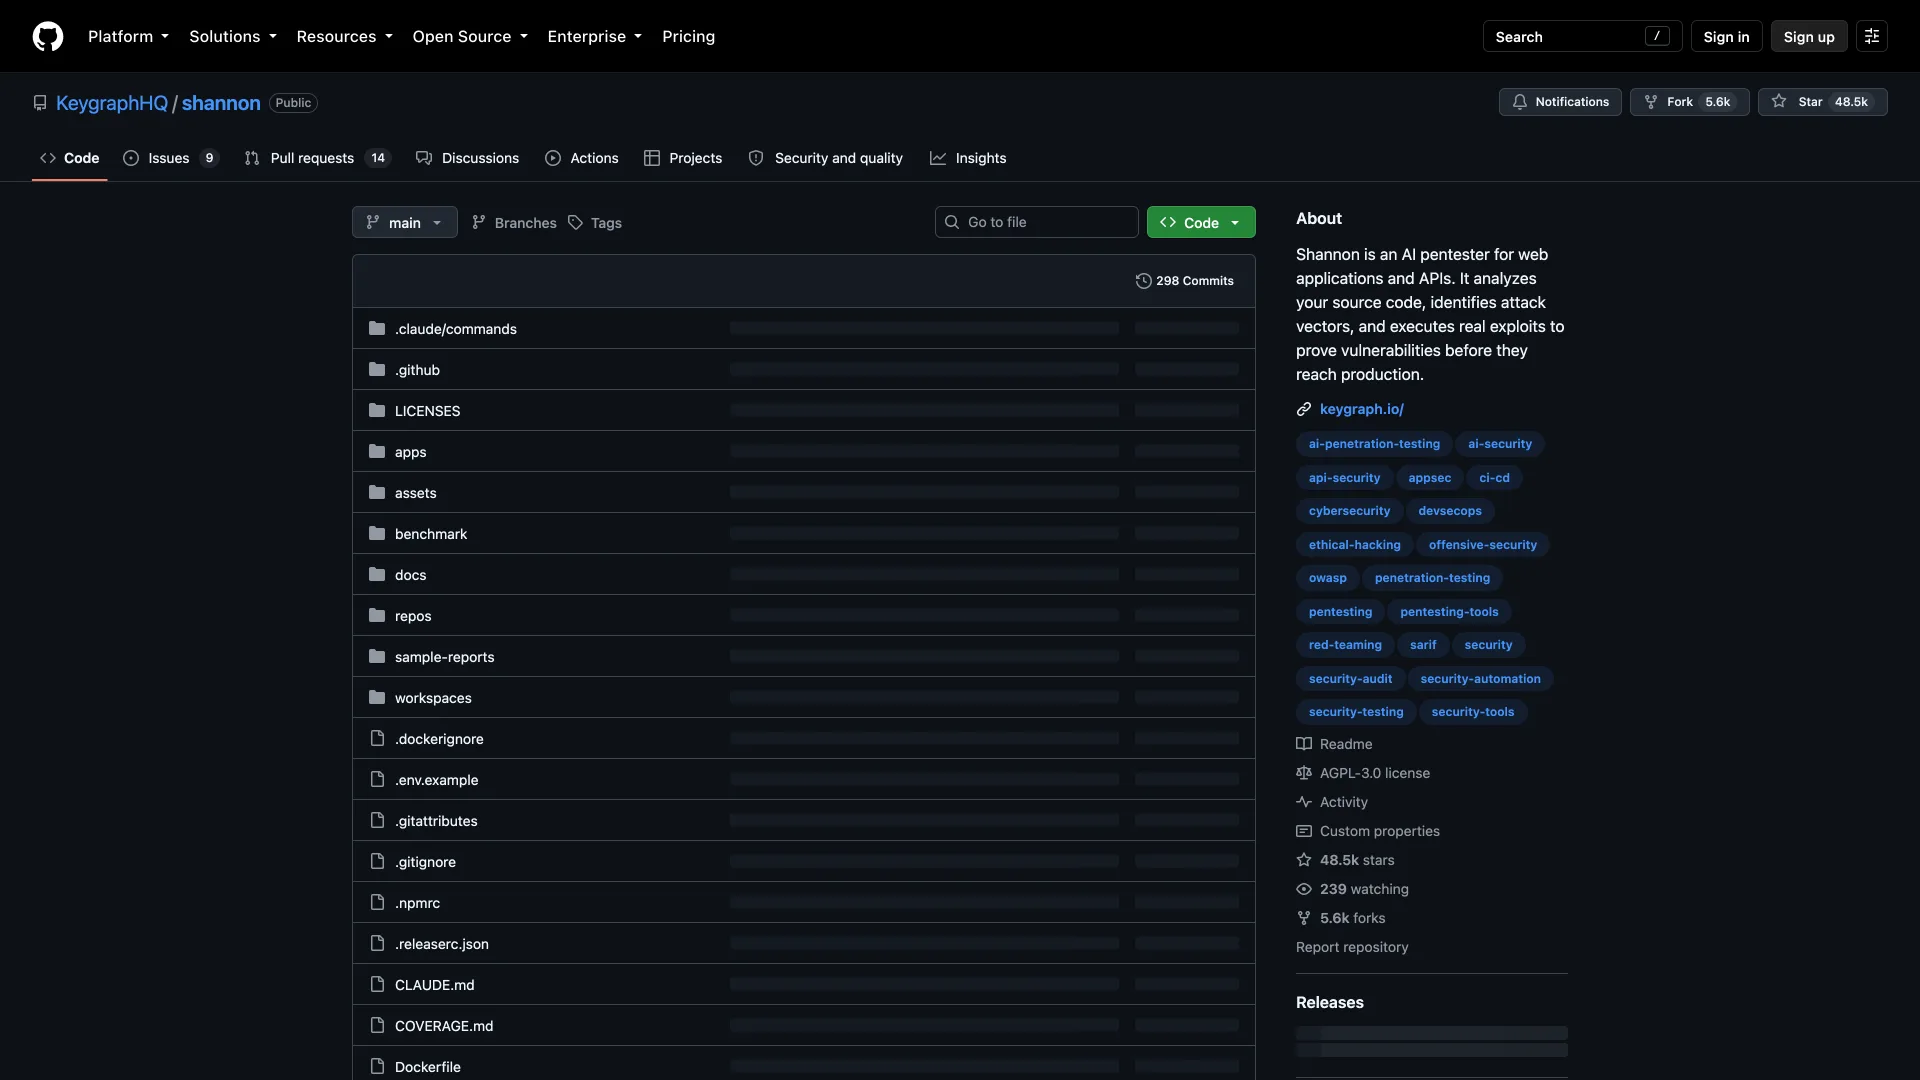The image size is (1920, 1080).
Task: Open the Activity link
Action: pyautogui.click(x=1332, y=802)
